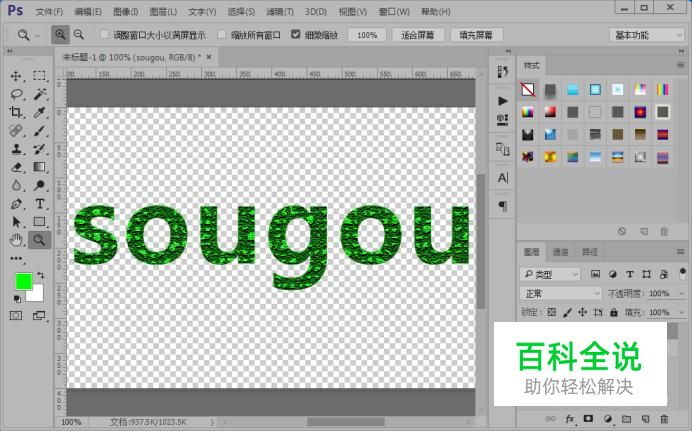Image resolution: width=692 pixels, height=431 pixels.
Task: Click the zoom out mode icon in options bar
Action: 79,34
